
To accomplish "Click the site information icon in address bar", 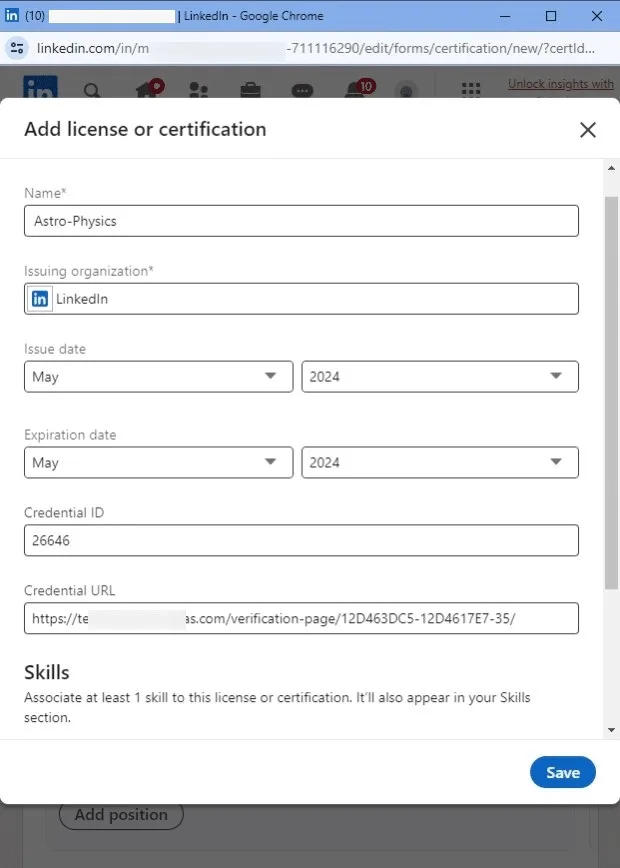I will 17,48.
